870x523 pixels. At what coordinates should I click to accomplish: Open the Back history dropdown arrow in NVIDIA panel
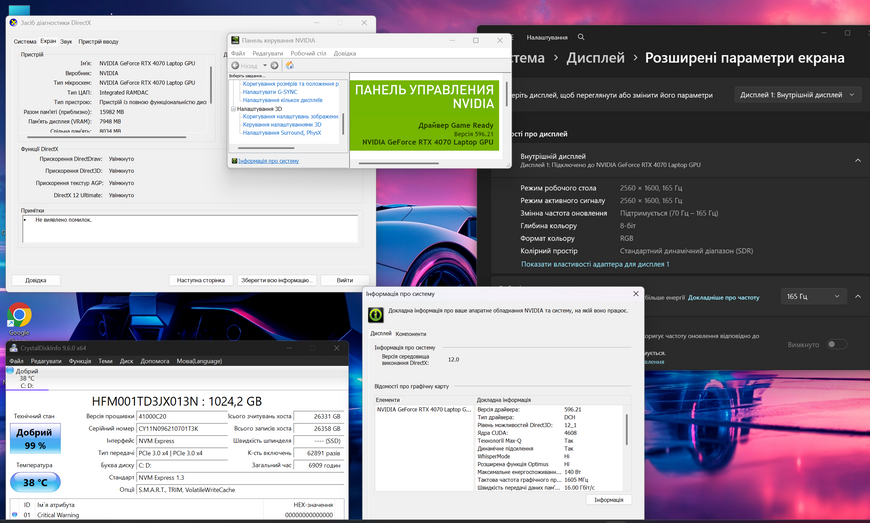pos(265,65)
